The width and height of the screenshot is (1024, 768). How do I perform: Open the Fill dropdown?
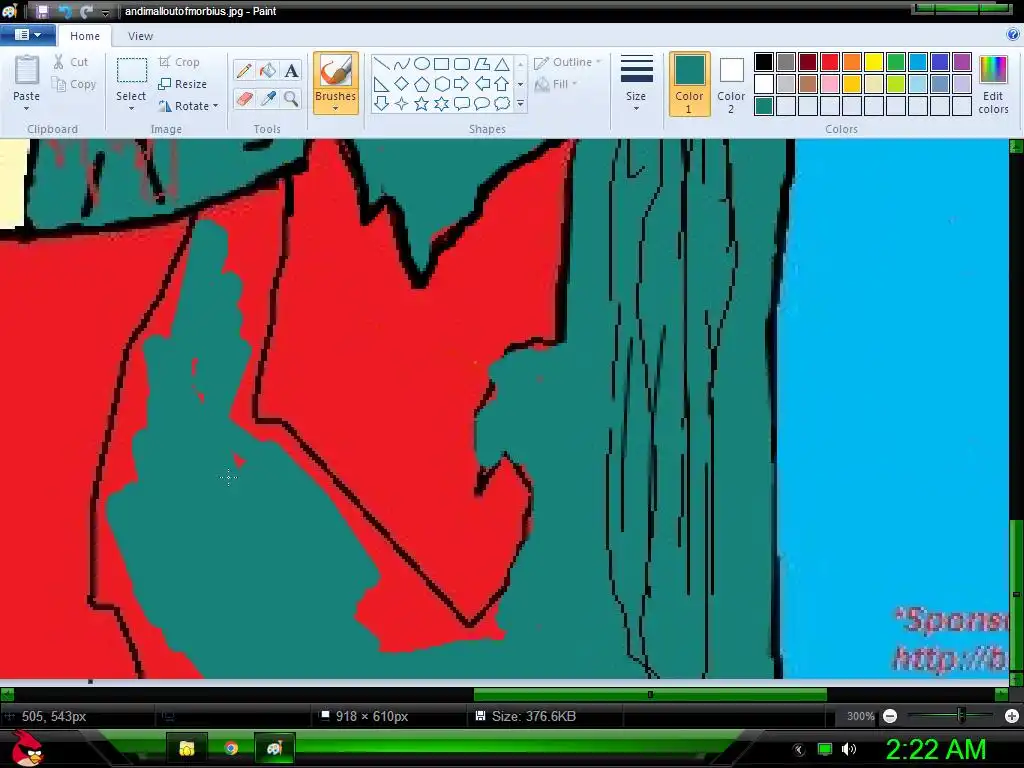click(x=556, y=84)
